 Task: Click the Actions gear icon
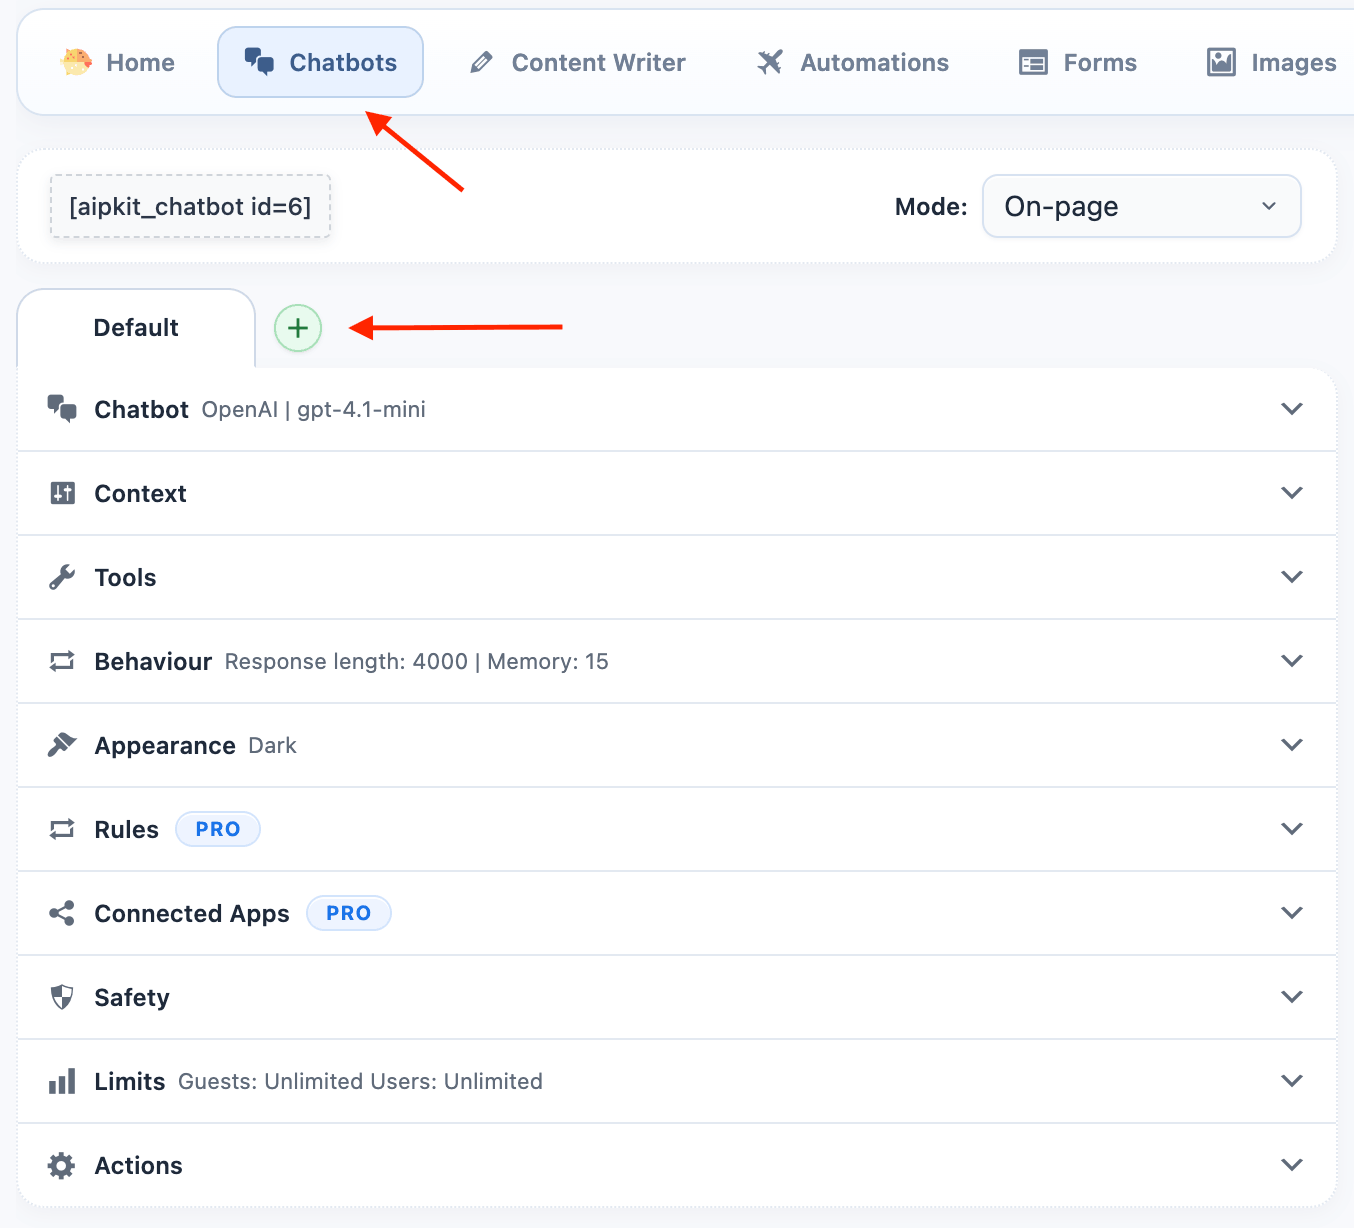click(x=62, y=1165)
